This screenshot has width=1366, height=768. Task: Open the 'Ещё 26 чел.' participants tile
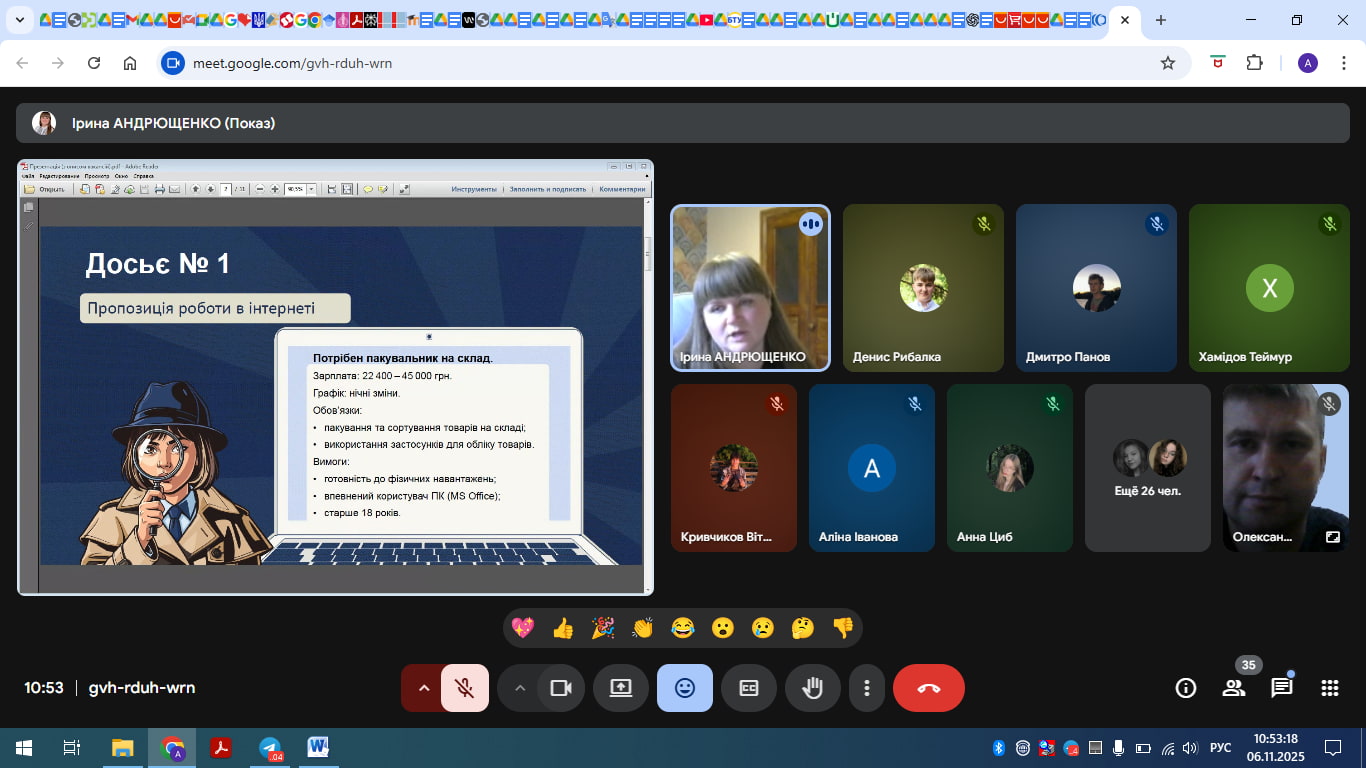[x=1148, y=468]
